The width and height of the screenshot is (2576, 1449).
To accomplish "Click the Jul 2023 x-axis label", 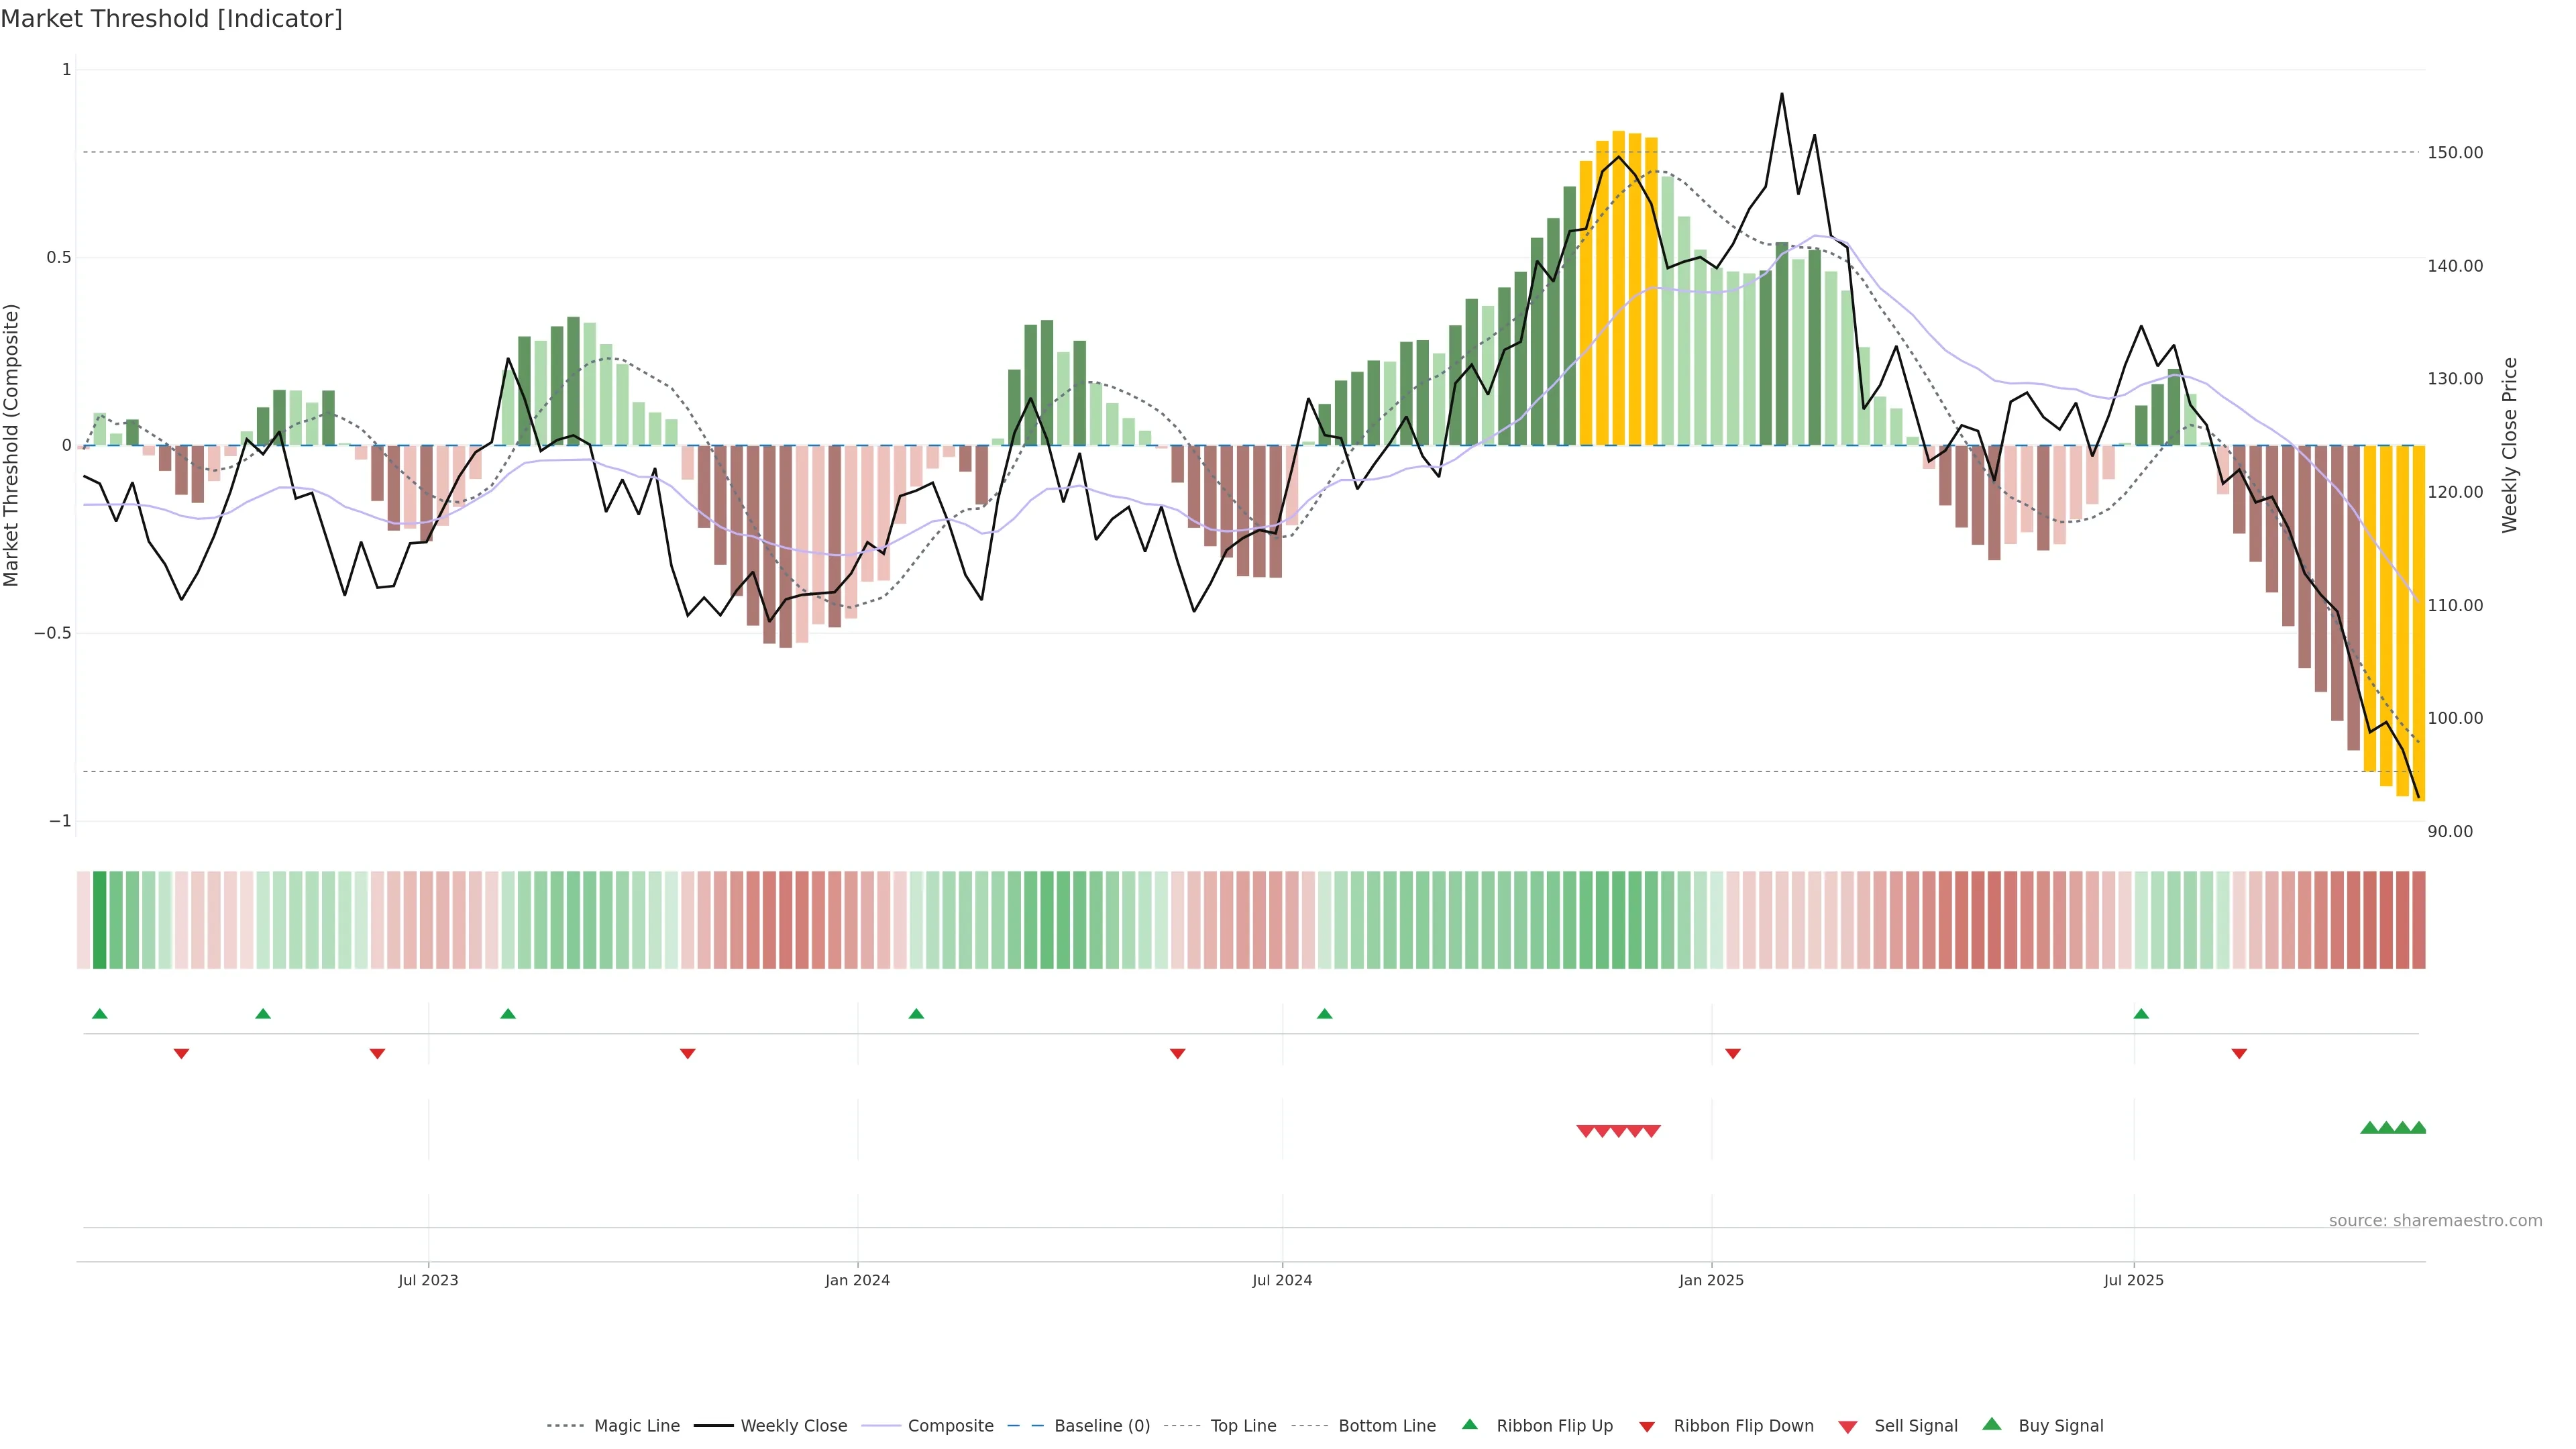I will click(x=428, y=1280).
